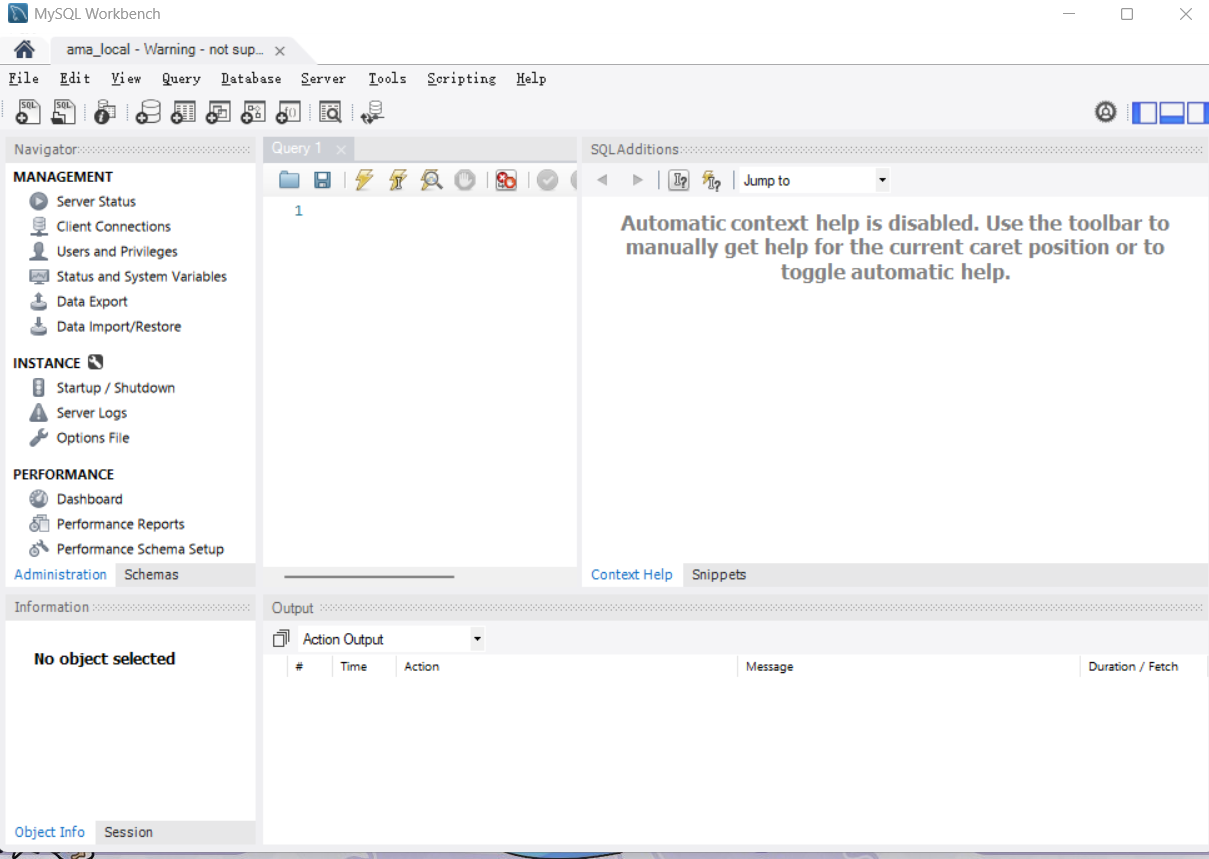The height and width of the screenshot is (859, 1209).
Task: Run EXPLAIN on the current statement icon
Action: [x=431, y=180]
